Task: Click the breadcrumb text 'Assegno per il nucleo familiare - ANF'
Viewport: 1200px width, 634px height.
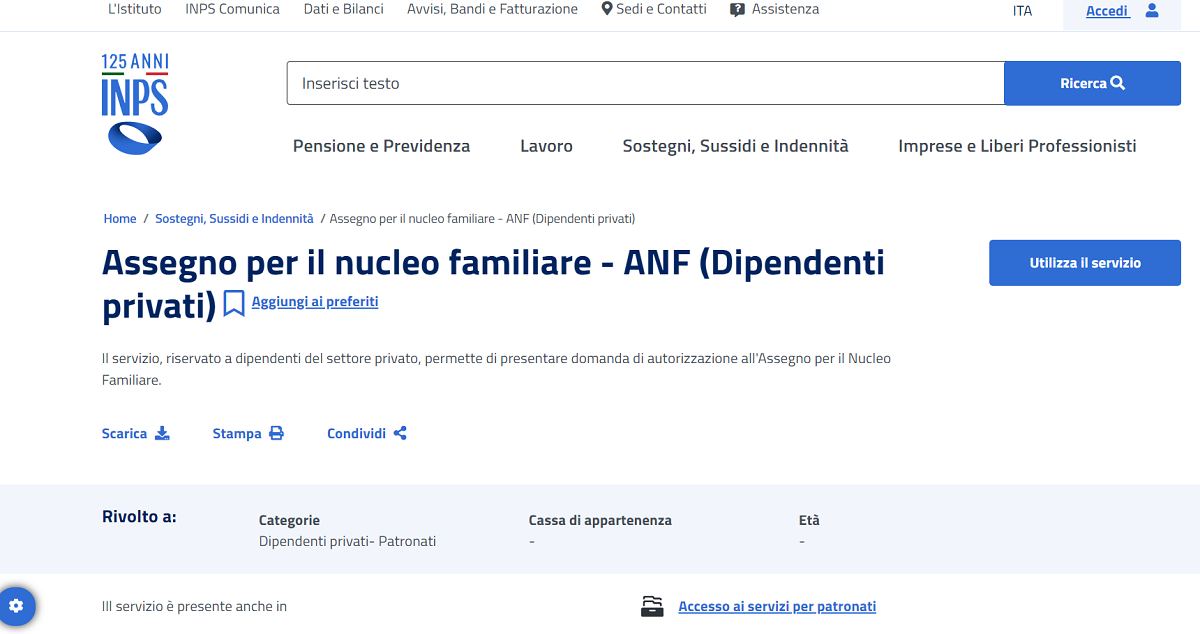Action: (482, 218)
